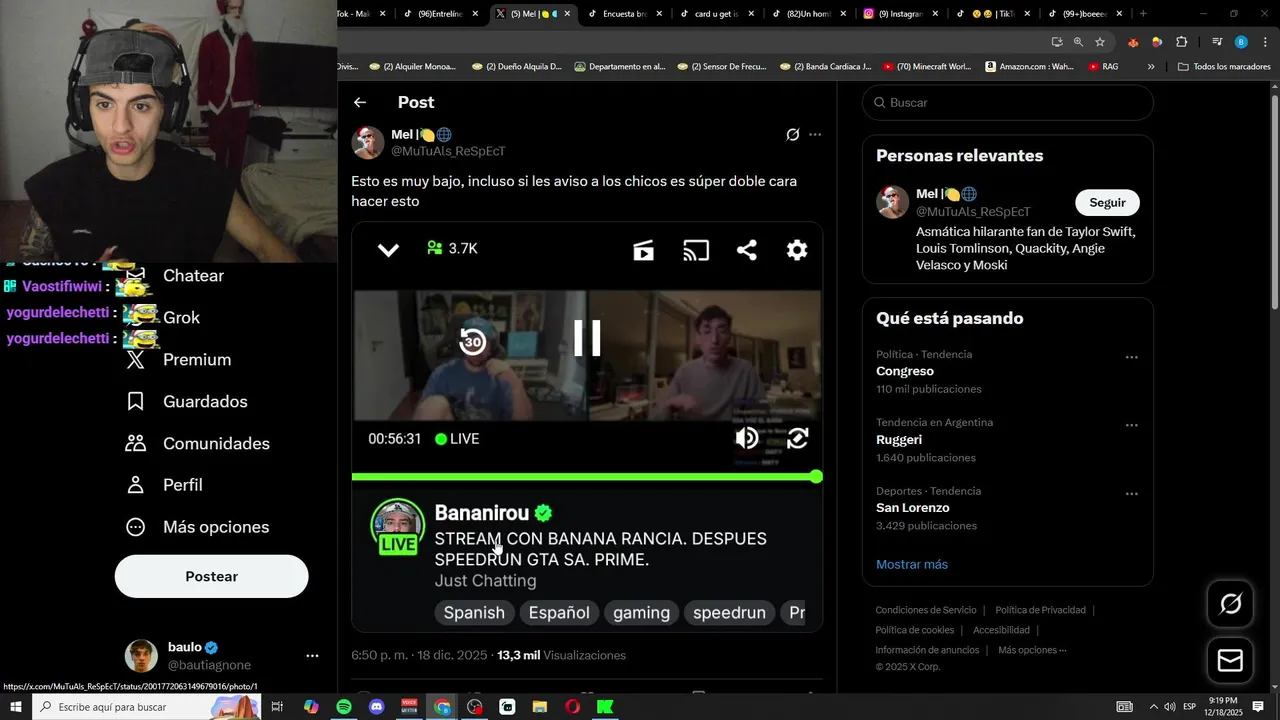Click baulo profile avatar
1280x720 pixels.
[141, 656]
